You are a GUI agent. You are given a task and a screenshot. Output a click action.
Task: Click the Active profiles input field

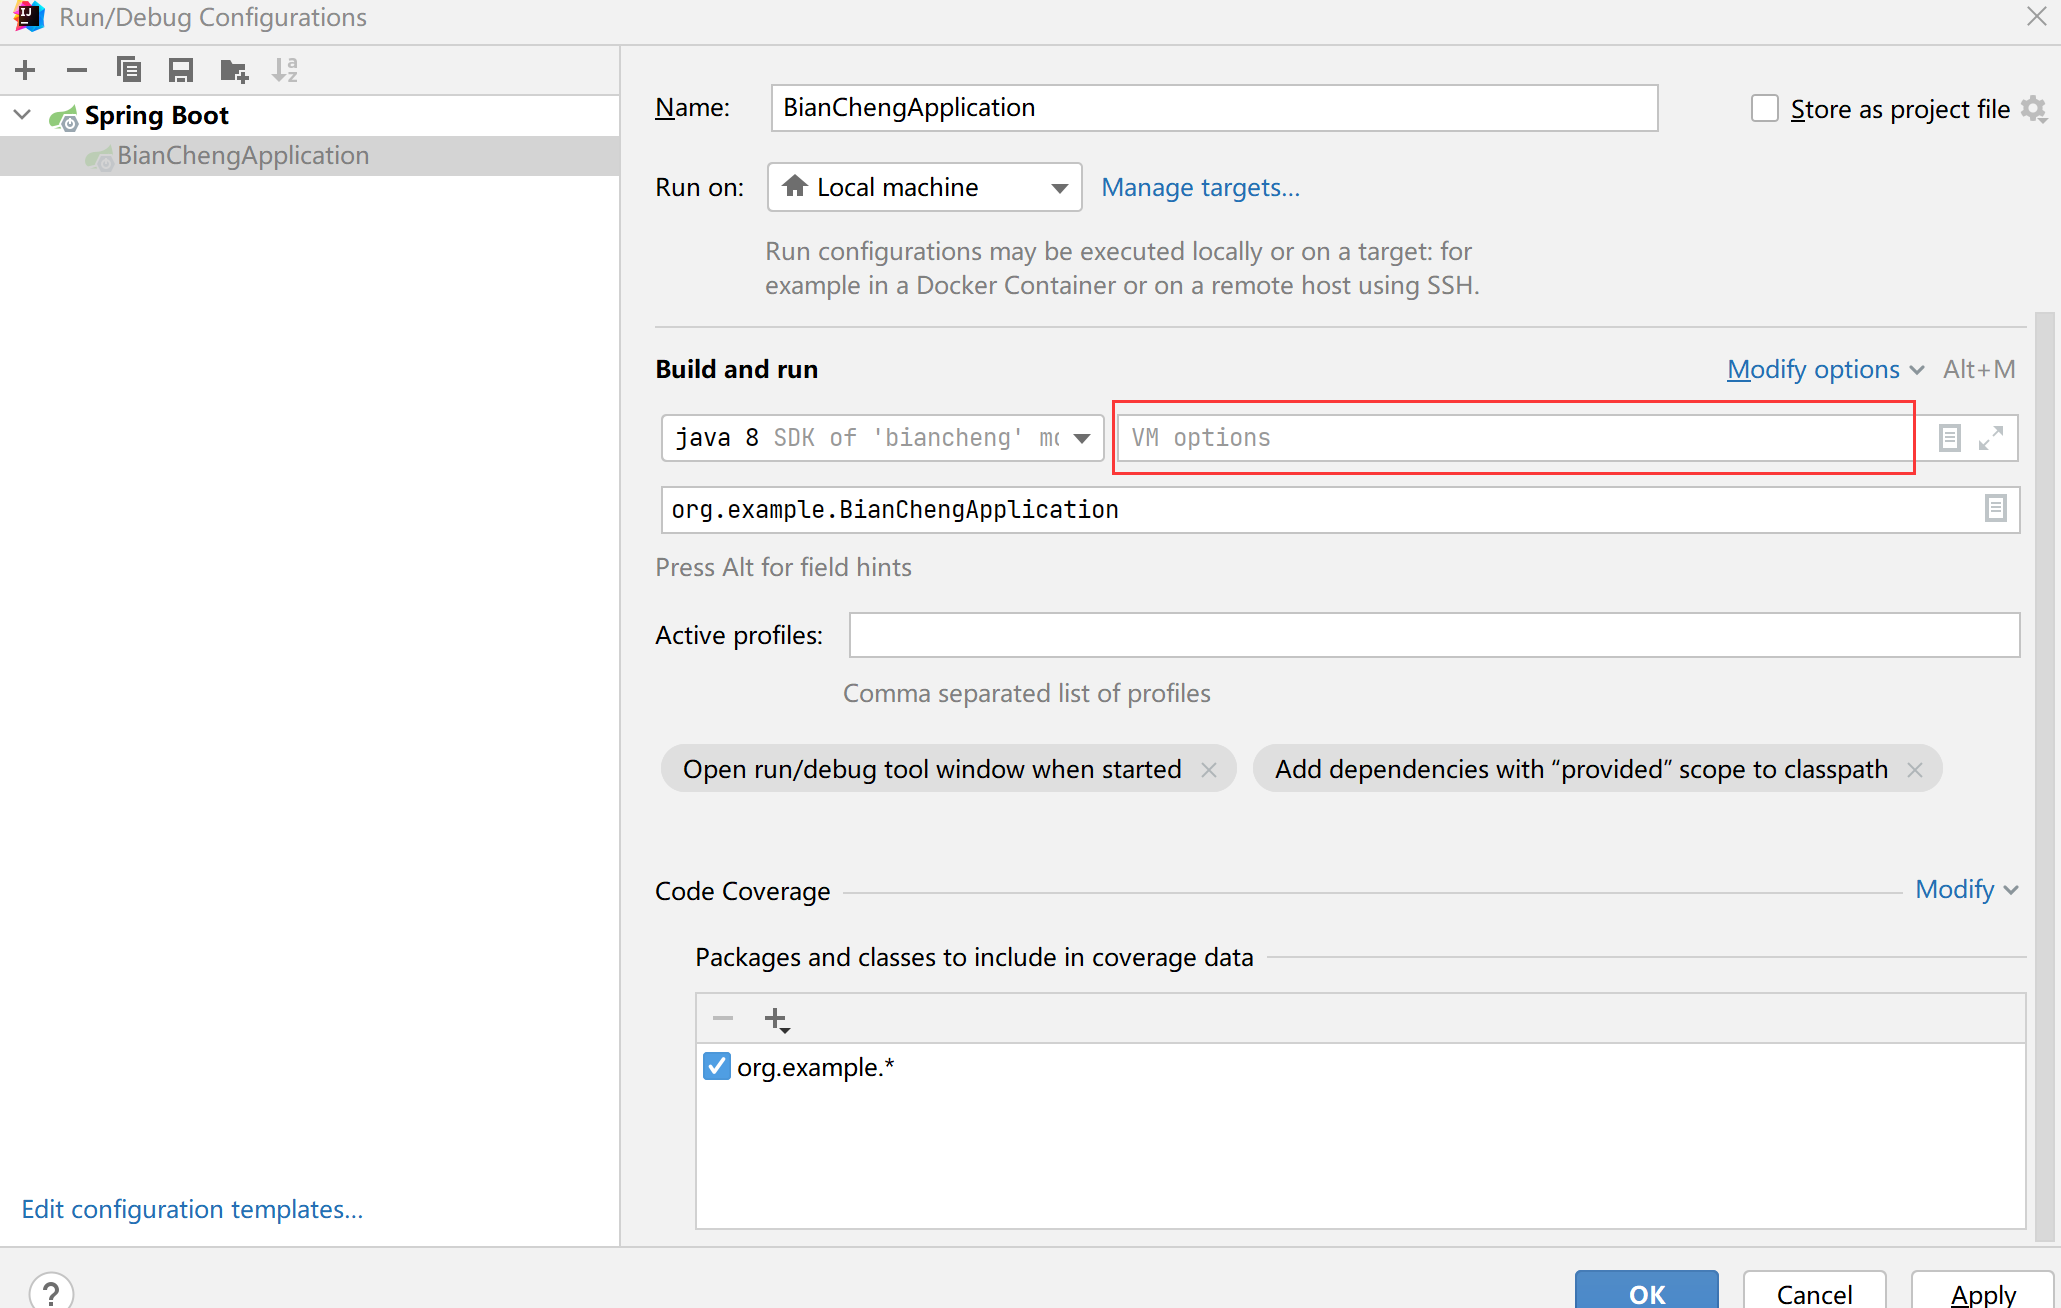click(1433, 635)
